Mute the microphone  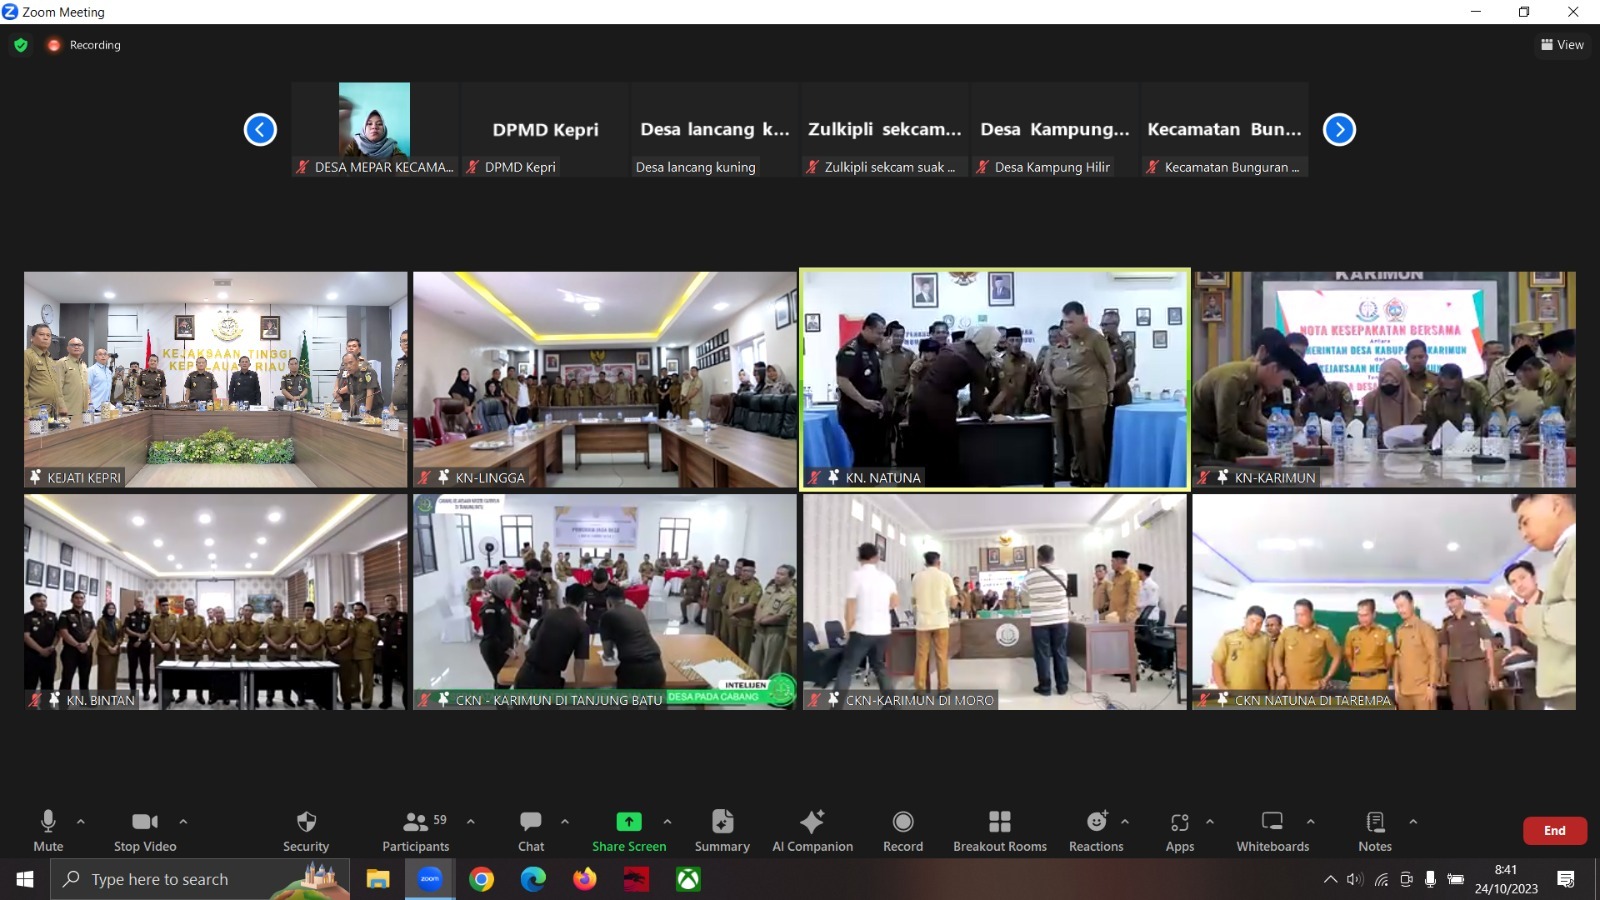pyautogui.click(x=48, y=831)
